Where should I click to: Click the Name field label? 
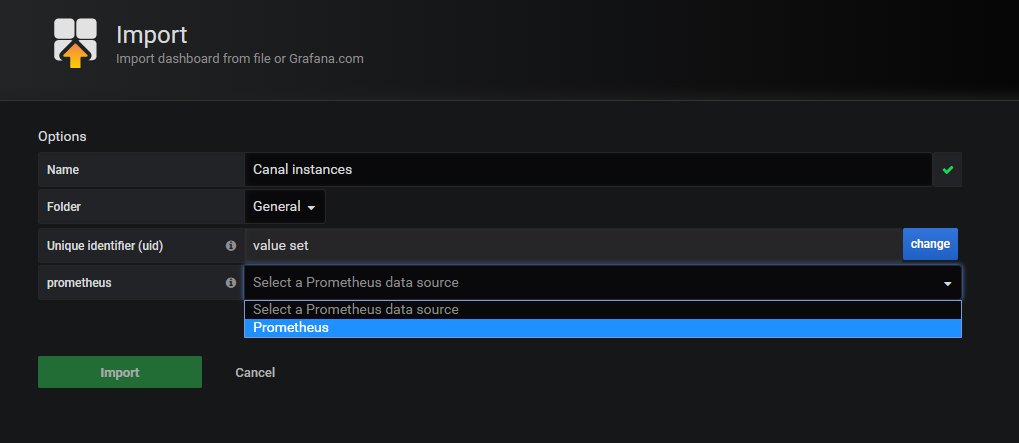point(63,170)
